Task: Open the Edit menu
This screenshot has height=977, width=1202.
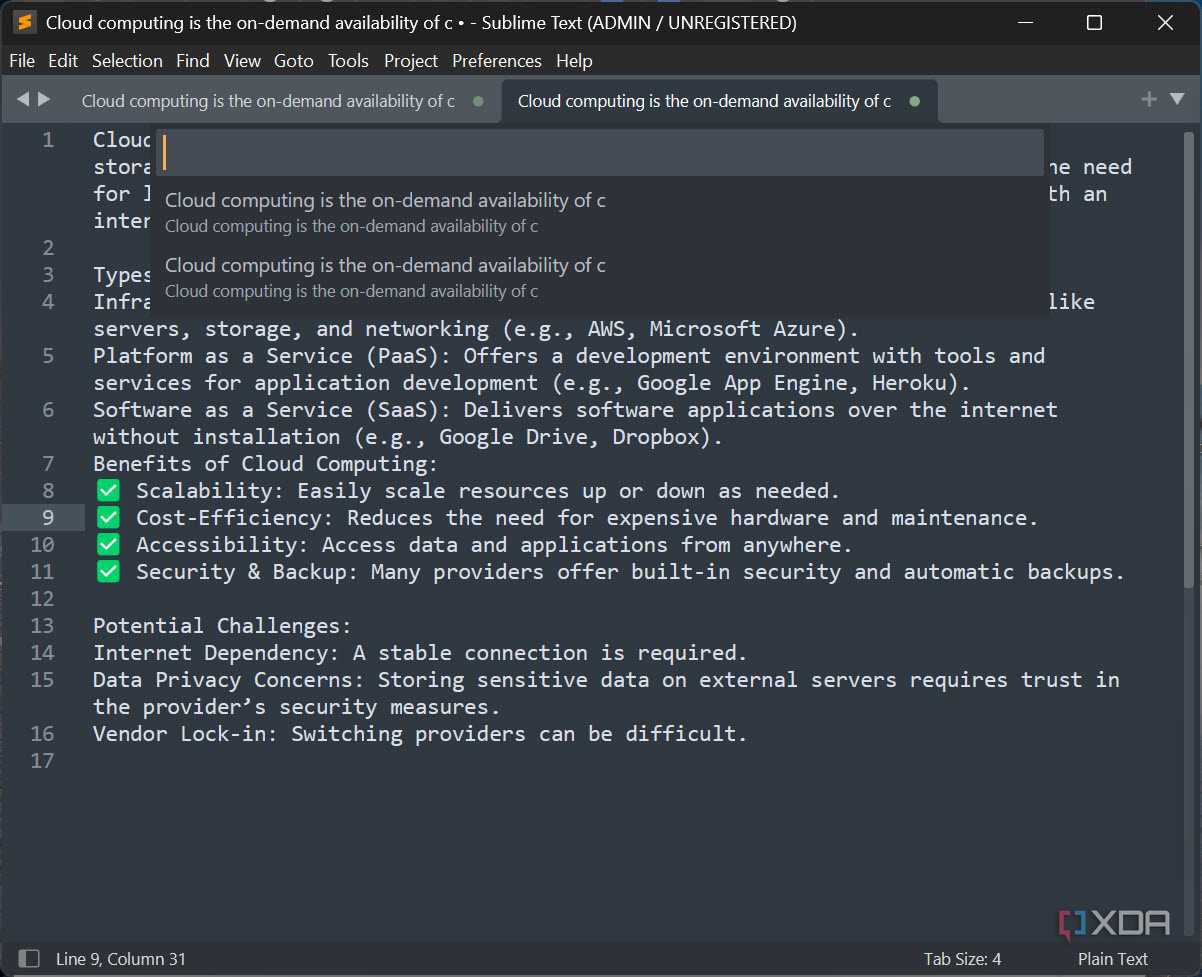Action: pyautogui.click(x=63, y=61)
